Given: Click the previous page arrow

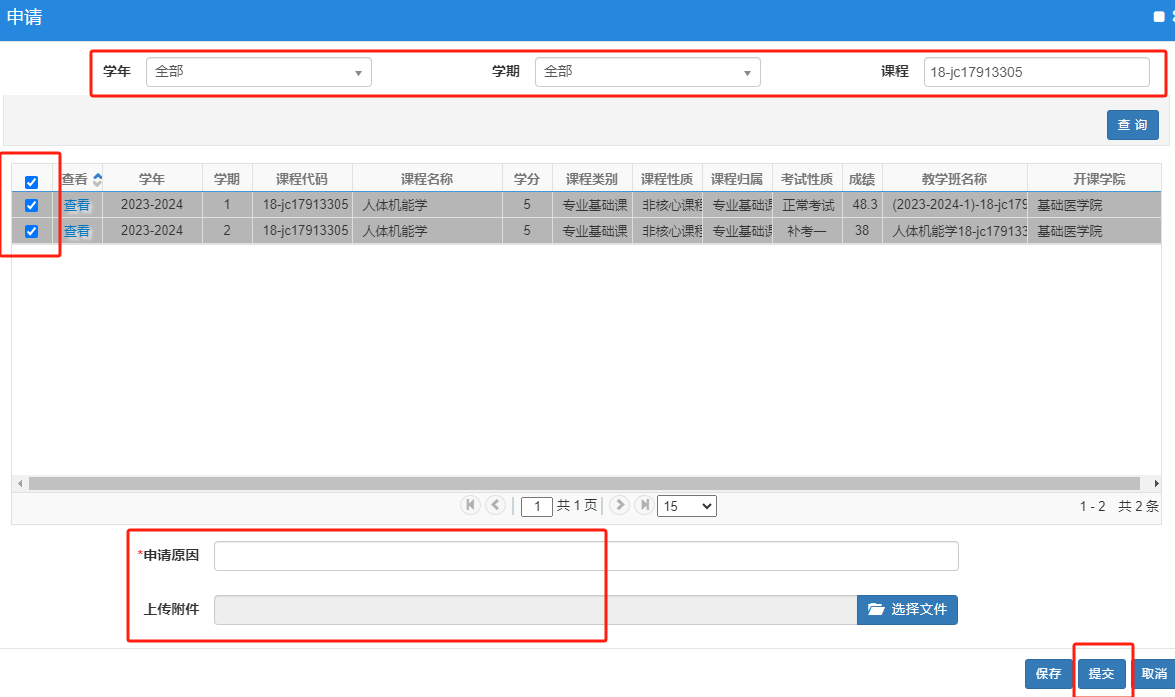Looking at the screenshot, I should tap(495, 506).
